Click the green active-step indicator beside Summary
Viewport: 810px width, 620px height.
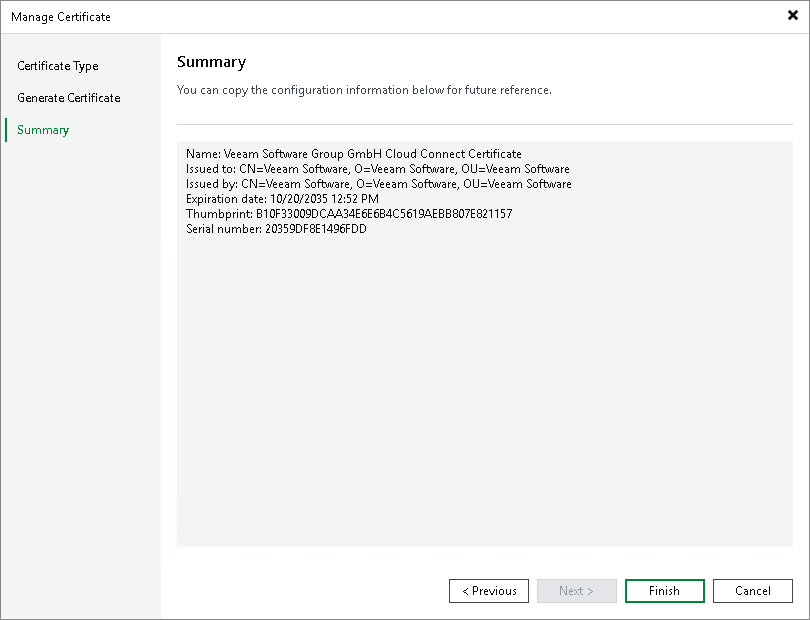tap(7, 130)
